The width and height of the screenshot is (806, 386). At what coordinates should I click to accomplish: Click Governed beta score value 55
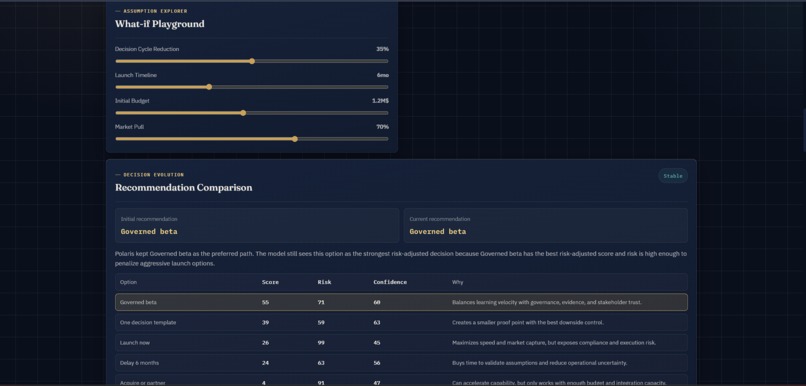(x=265, y=302)
